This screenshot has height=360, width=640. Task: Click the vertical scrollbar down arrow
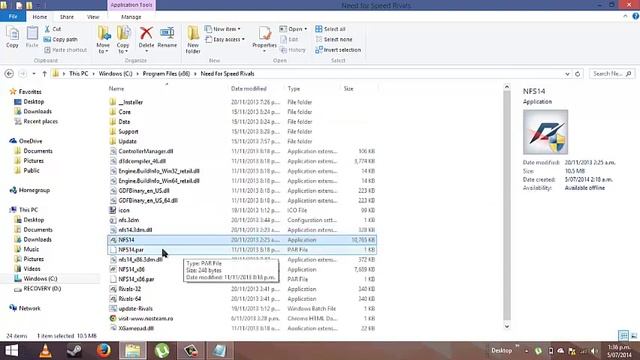(507, 326)
